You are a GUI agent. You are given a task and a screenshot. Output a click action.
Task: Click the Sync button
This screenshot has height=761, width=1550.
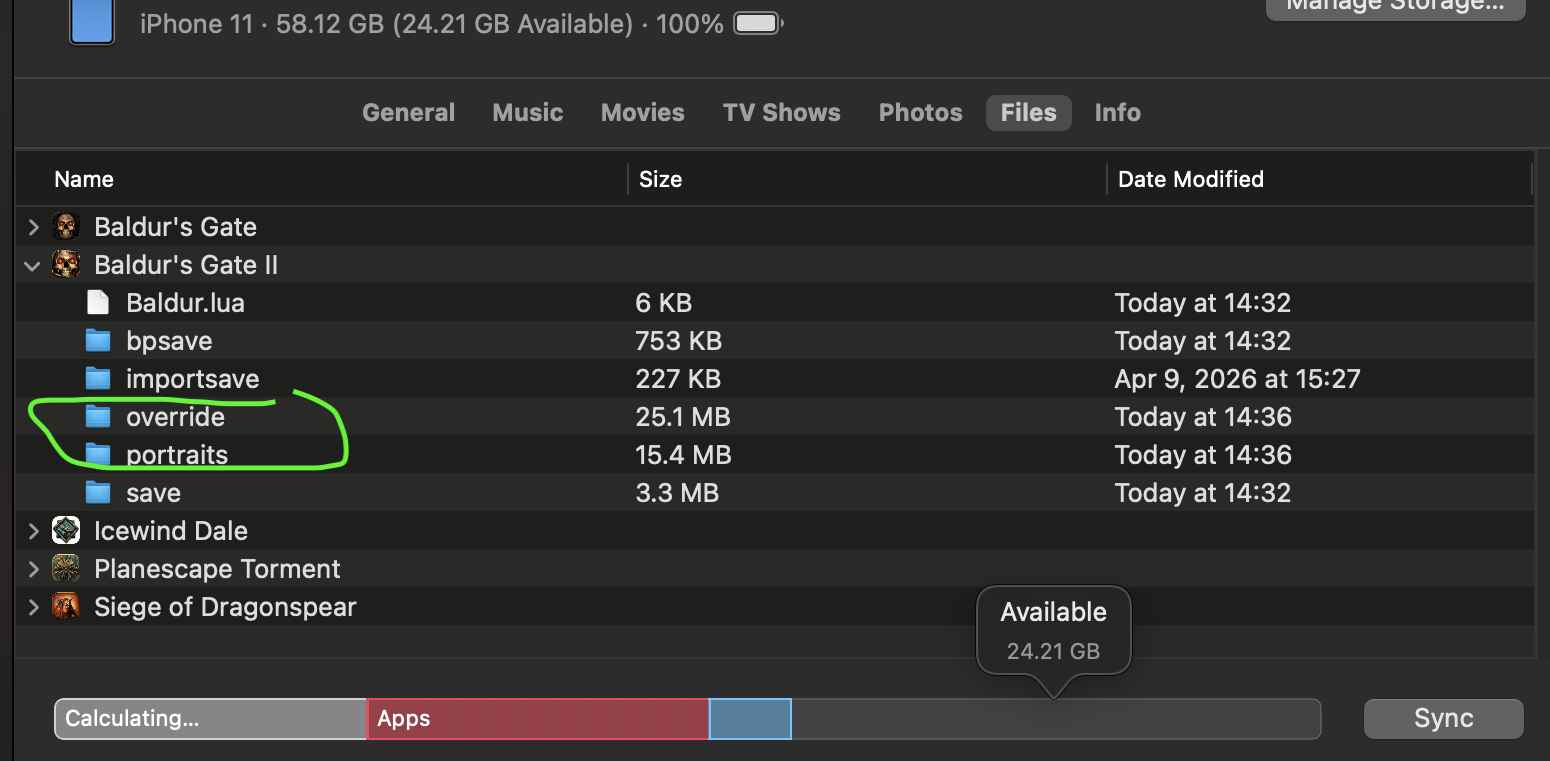(1444, 719)
